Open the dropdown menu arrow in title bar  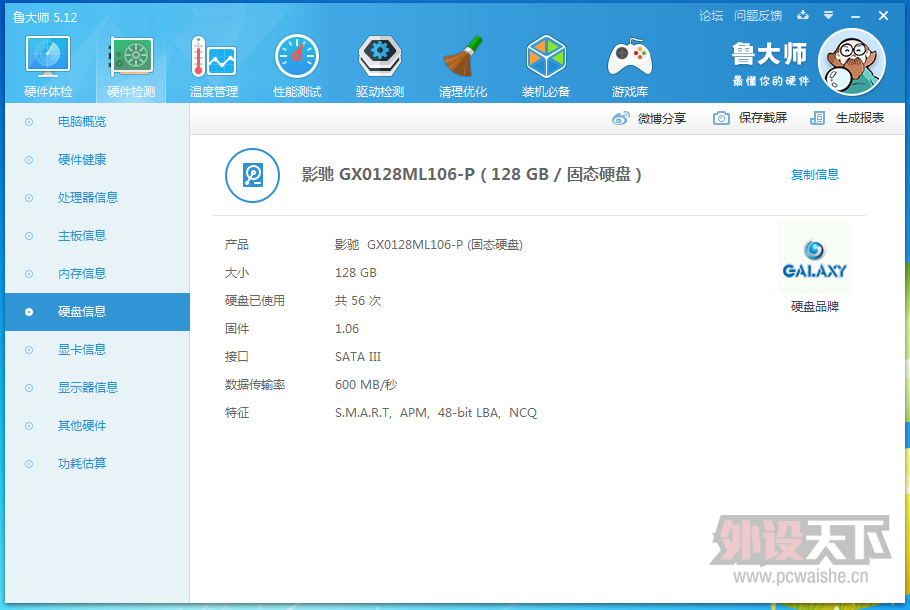828,15
